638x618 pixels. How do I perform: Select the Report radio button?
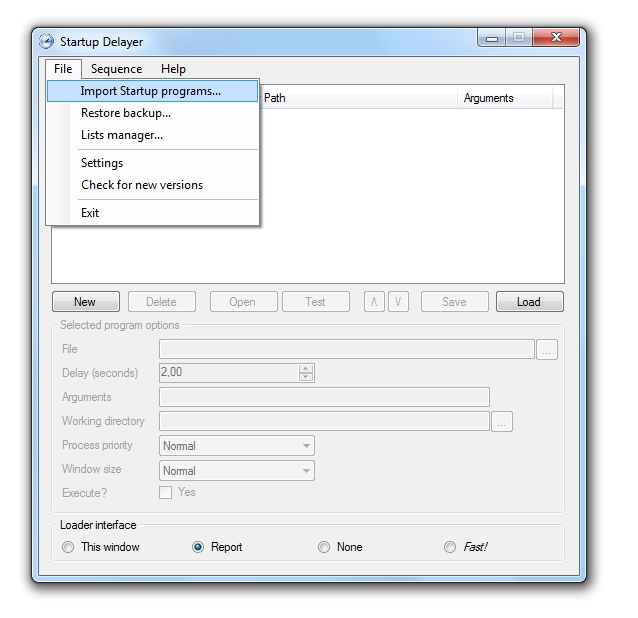pos(198,547)
